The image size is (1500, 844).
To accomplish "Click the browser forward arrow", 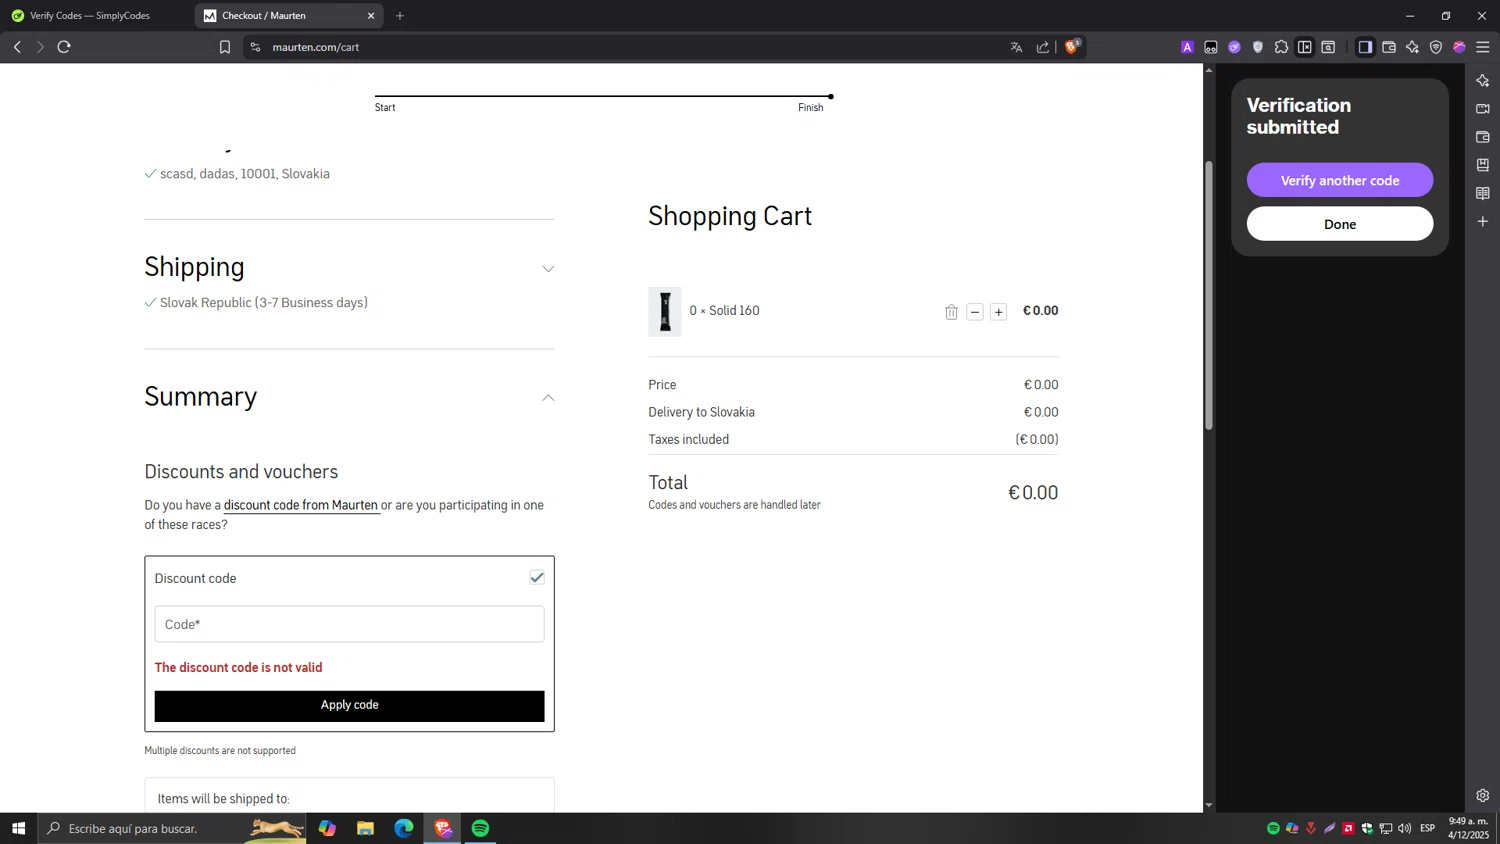I will 40,47.
